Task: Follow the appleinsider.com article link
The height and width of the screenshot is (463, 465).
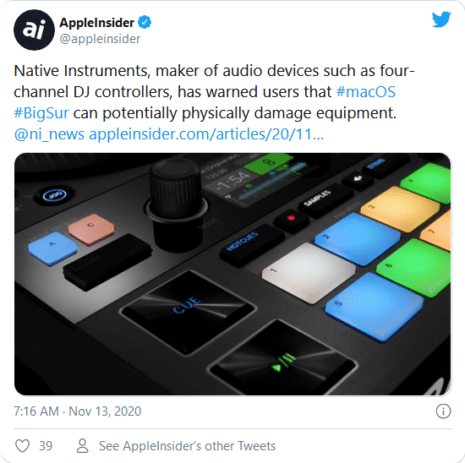Action: pyautogui.click(x=206, y=134)
